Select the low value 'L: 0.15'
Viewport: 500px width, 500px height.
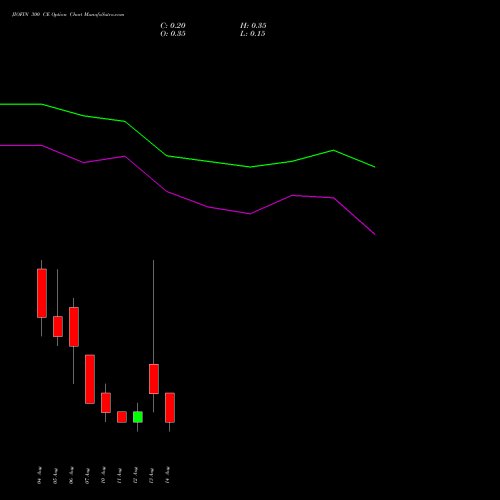253,34
